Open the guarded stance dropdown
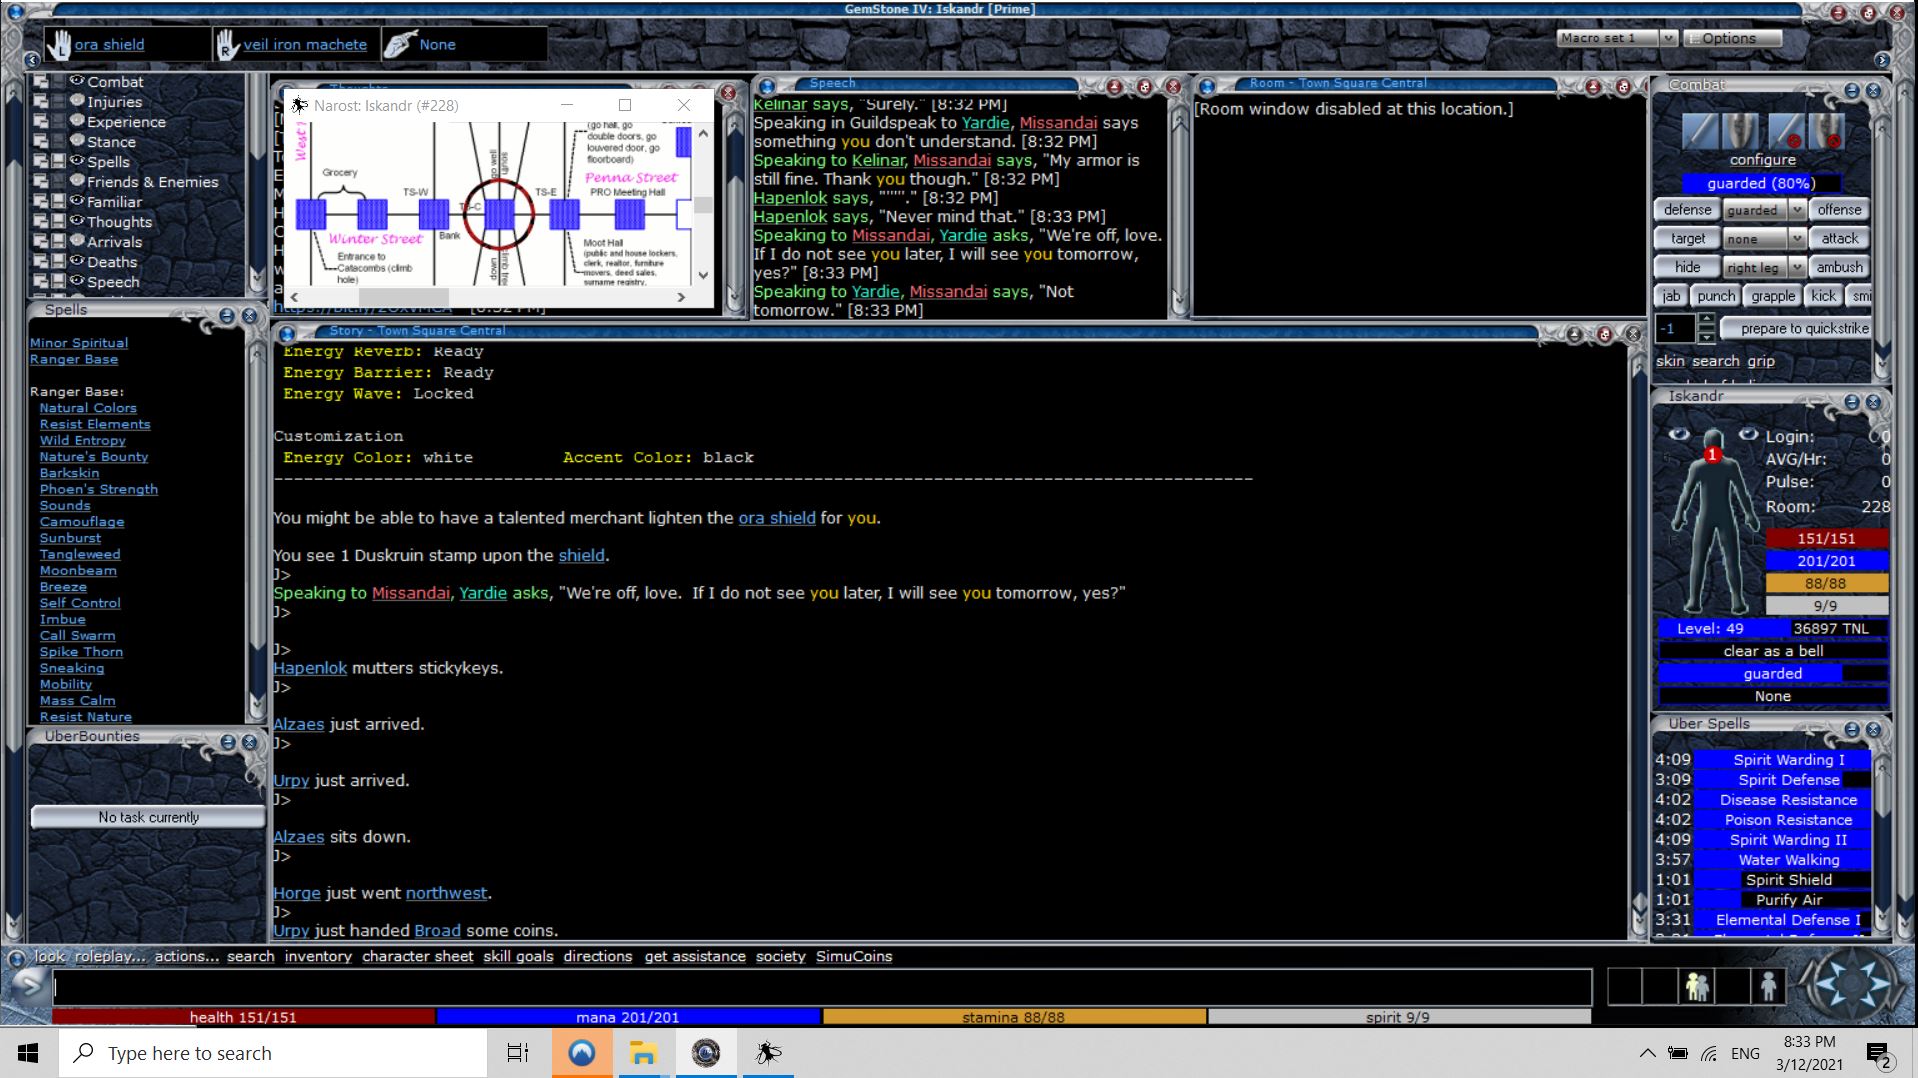1918x1078 pixels. point(1796,210)
